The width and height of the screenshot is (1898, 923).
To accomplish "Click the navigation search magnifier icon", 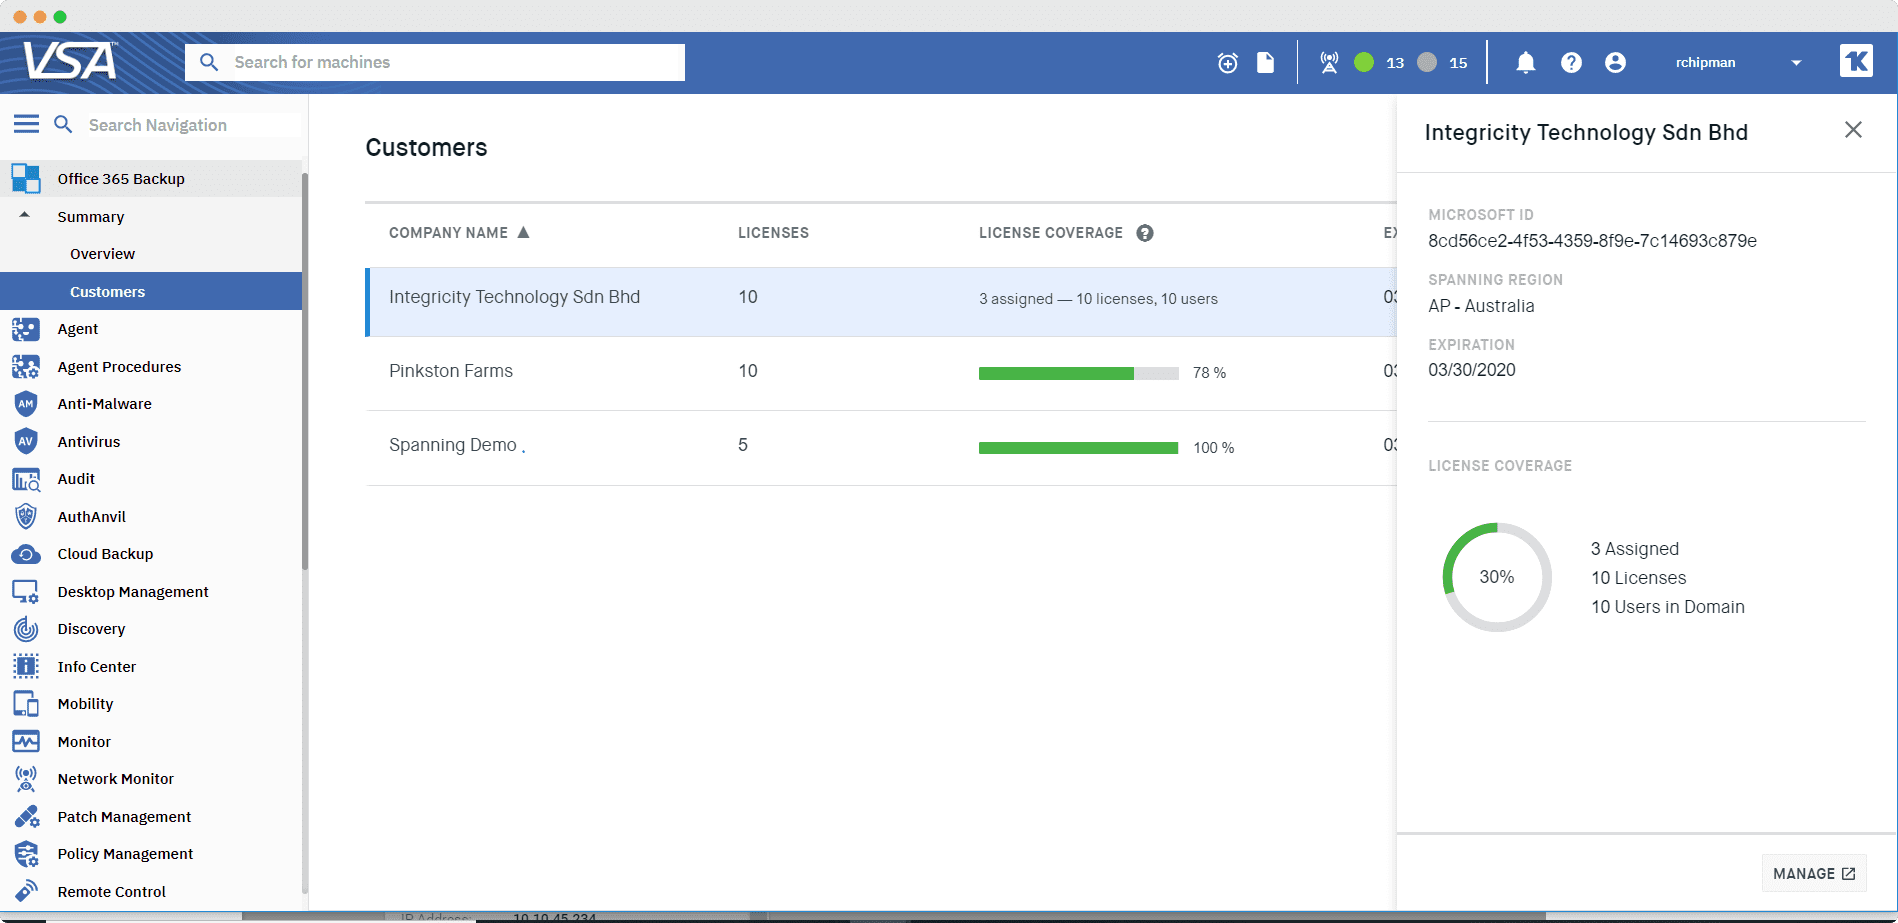I will pos(63,124).
